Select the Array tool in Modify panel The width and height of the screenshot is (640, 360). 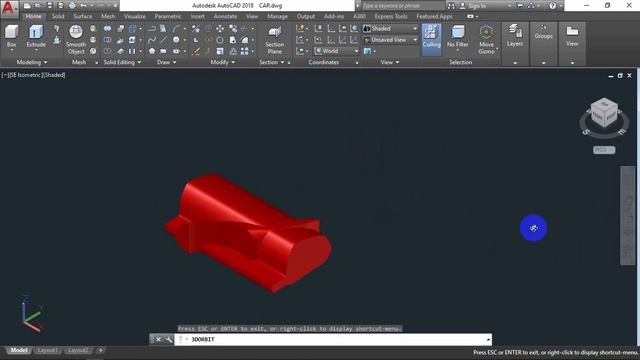[x=244, y=51]
